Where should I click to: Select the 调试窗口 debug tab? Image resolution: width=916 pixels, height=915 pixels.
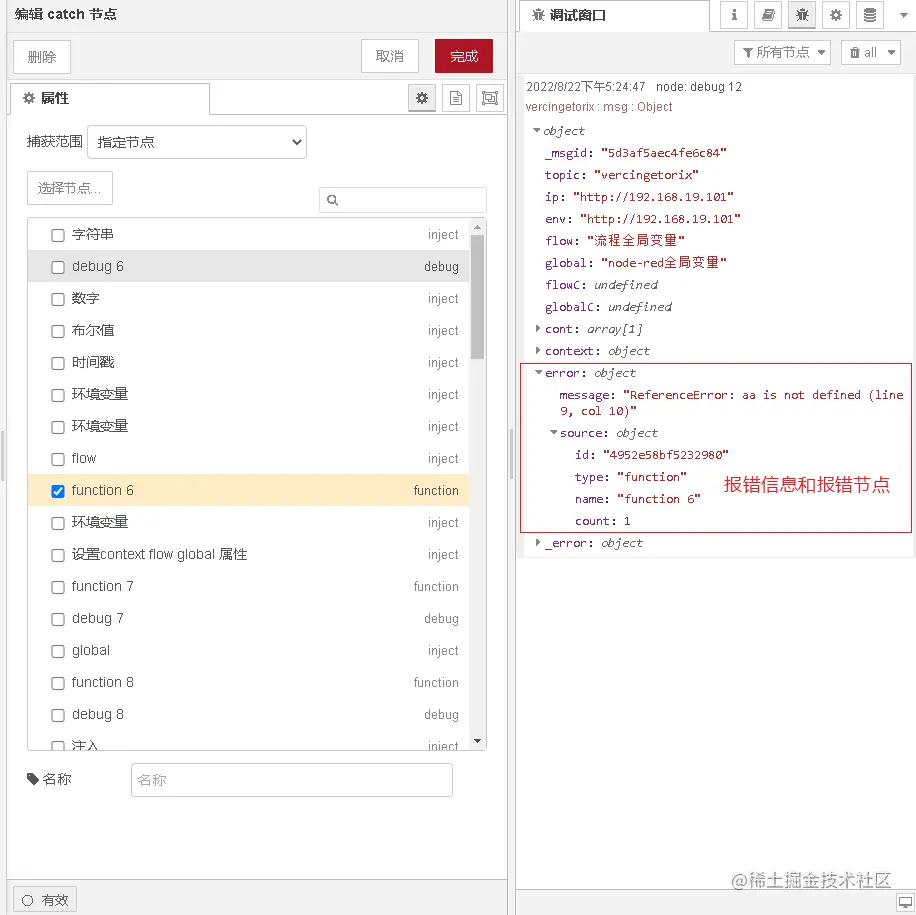pos(614,15)
